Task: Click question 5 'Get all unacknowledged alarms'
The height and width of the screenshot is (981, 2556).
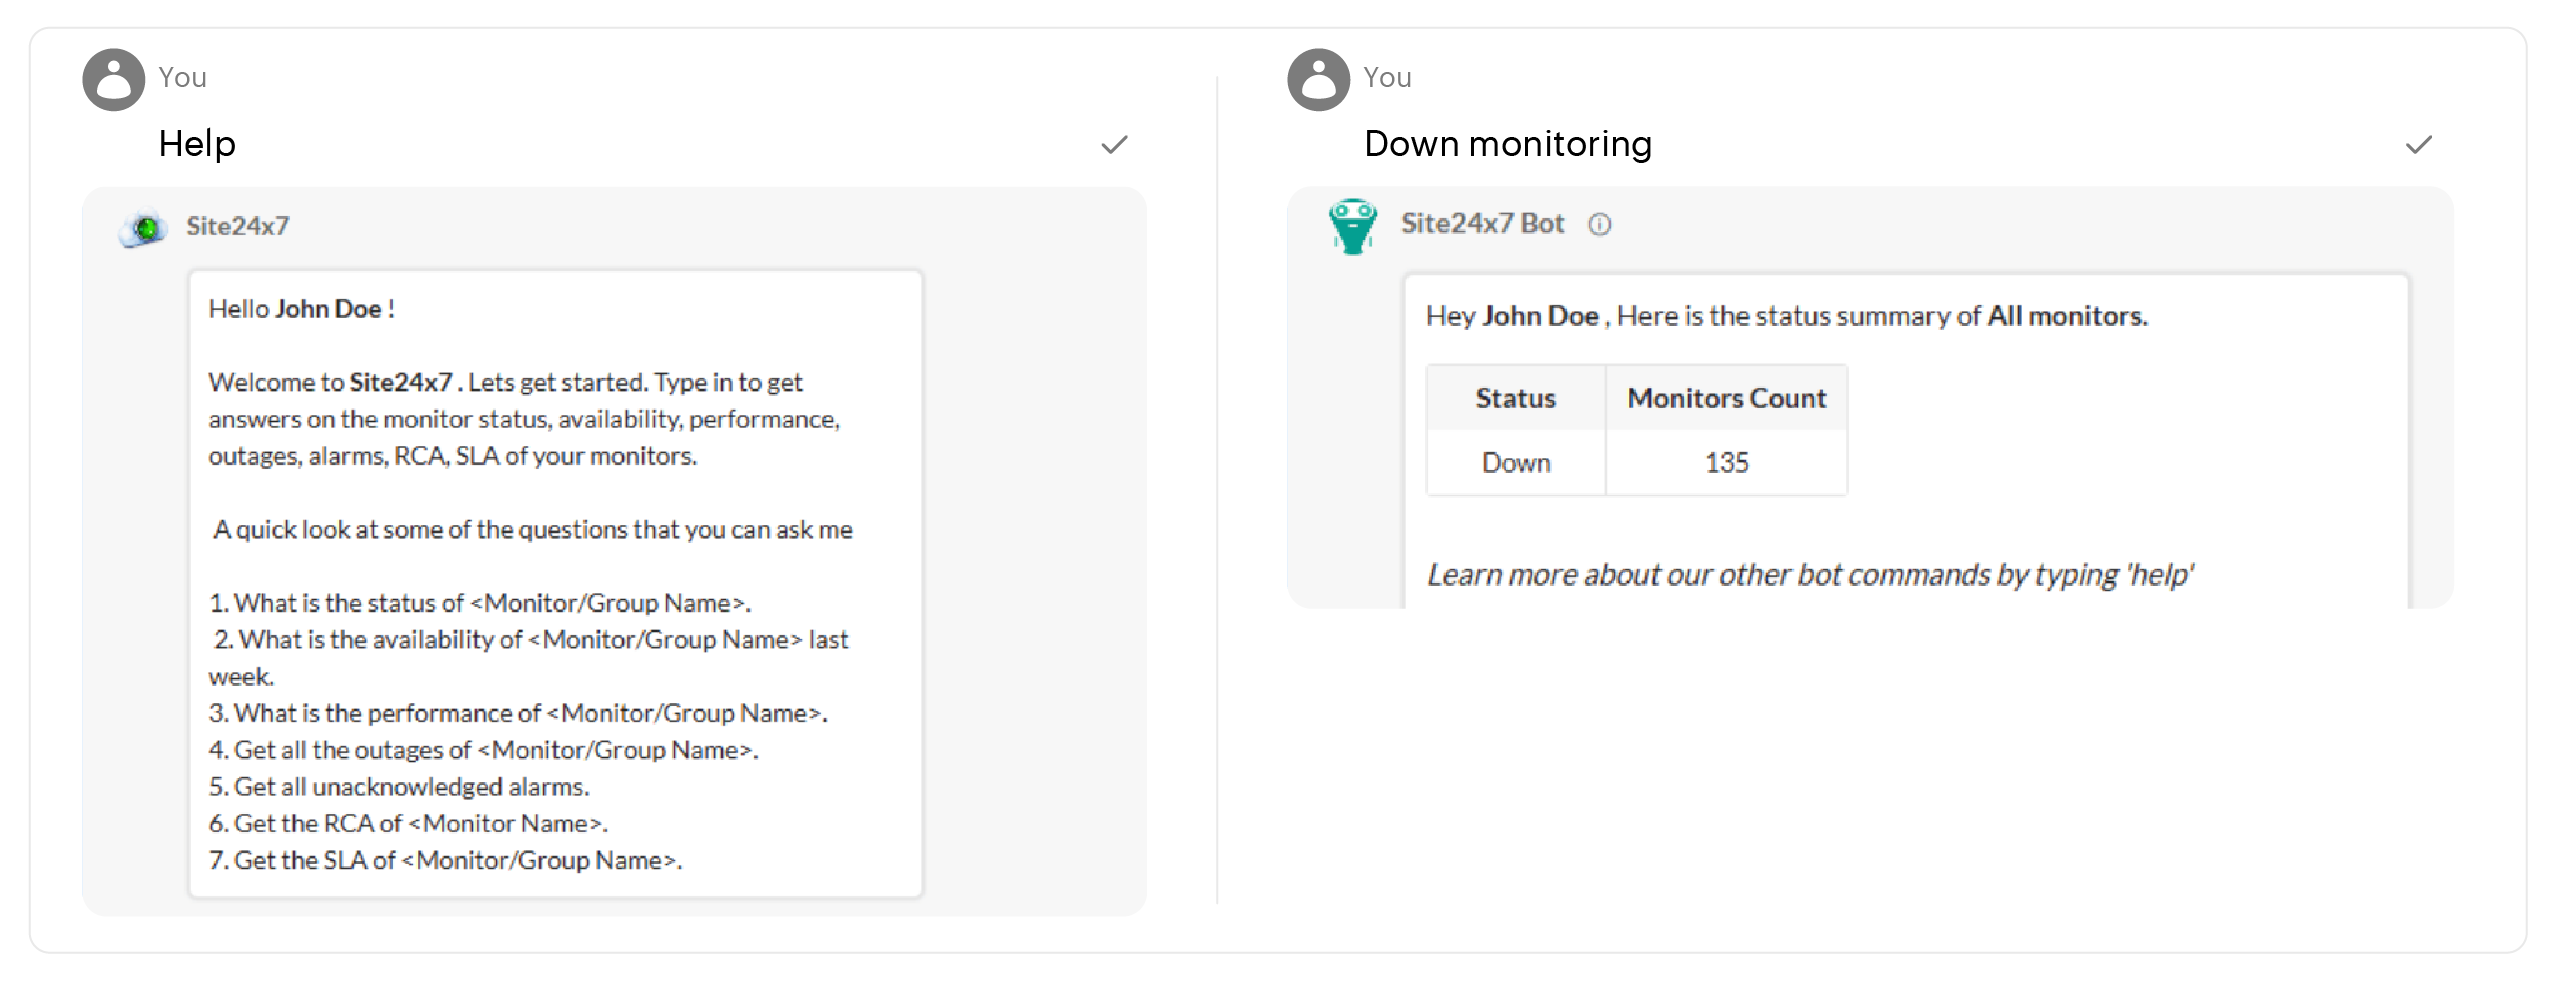Action: click(399, 787)
